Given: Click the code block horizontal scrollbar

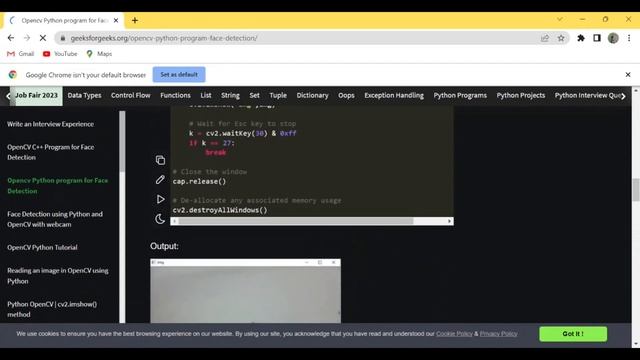Looking at the screenshot, I should pyautogui.click(x=296, y=221).
